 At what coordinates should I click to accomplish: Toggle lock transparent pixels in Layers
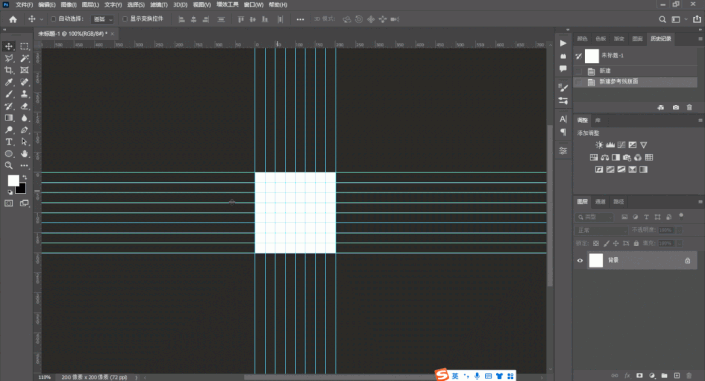596,243
